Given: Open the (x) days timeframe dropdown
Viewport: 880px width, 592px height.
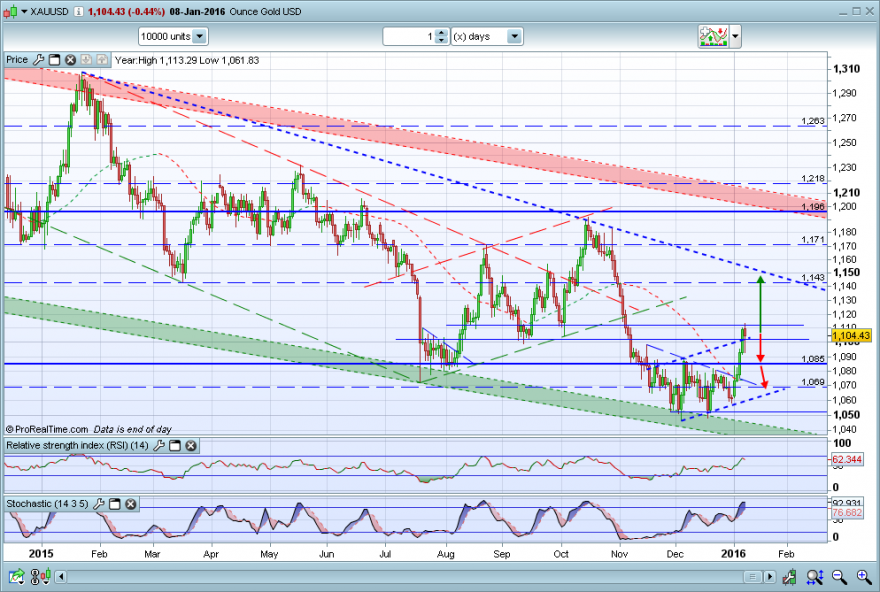Looking at the screenshot, I should (x=514, y=36).
